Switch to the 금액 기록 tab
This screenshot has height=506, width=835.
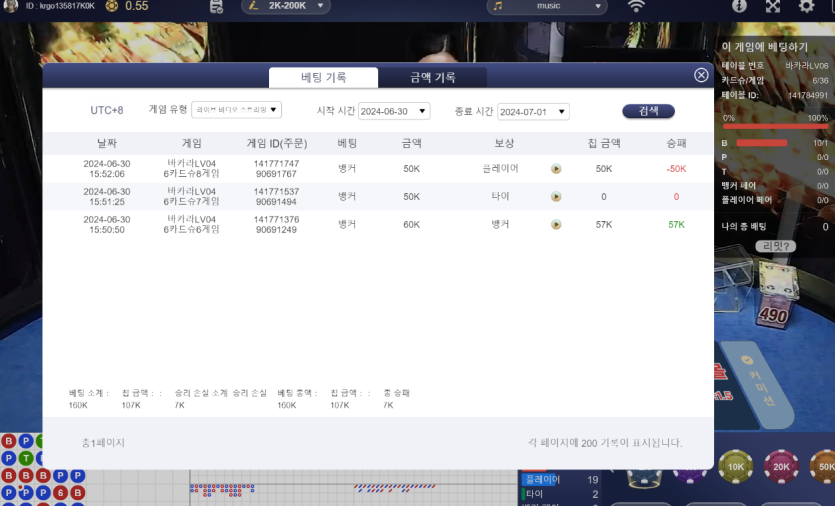[432, 78]
